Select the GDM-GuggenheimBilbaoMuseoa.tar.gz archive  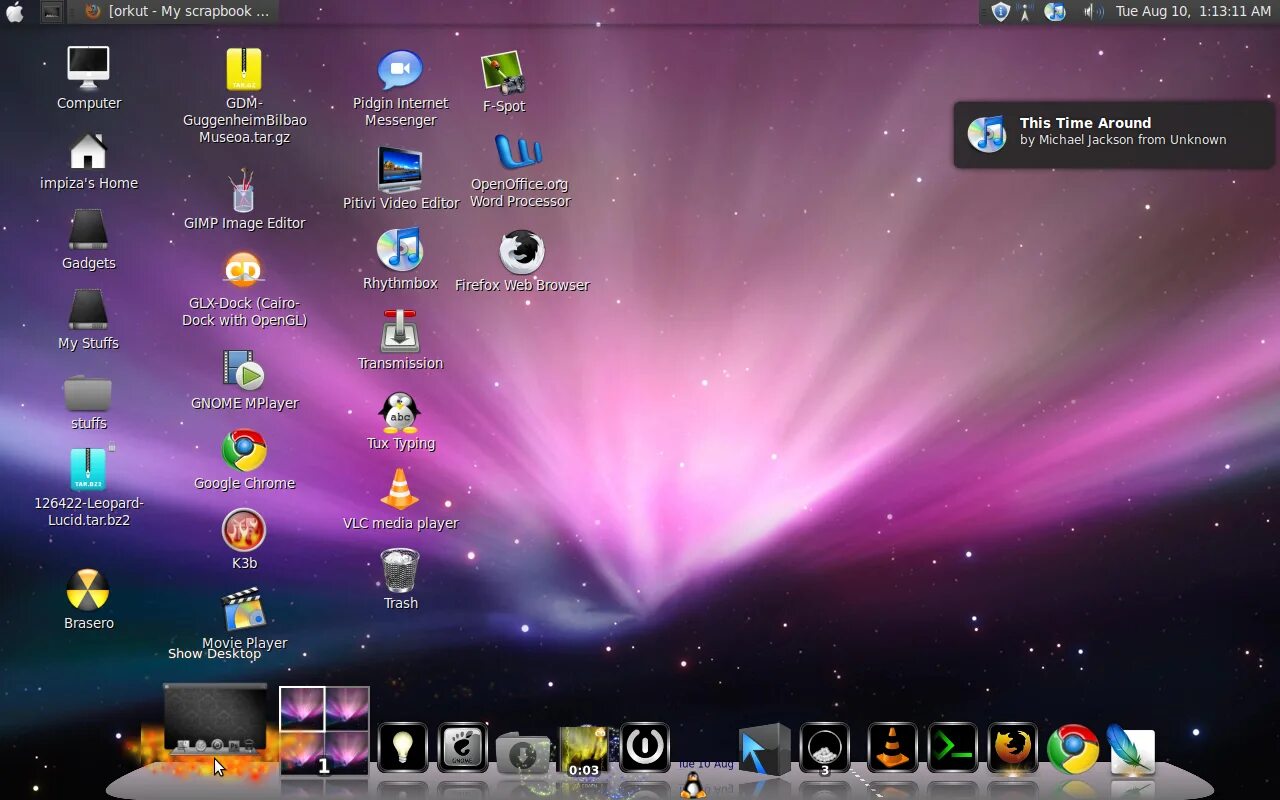tap(244, 70)
